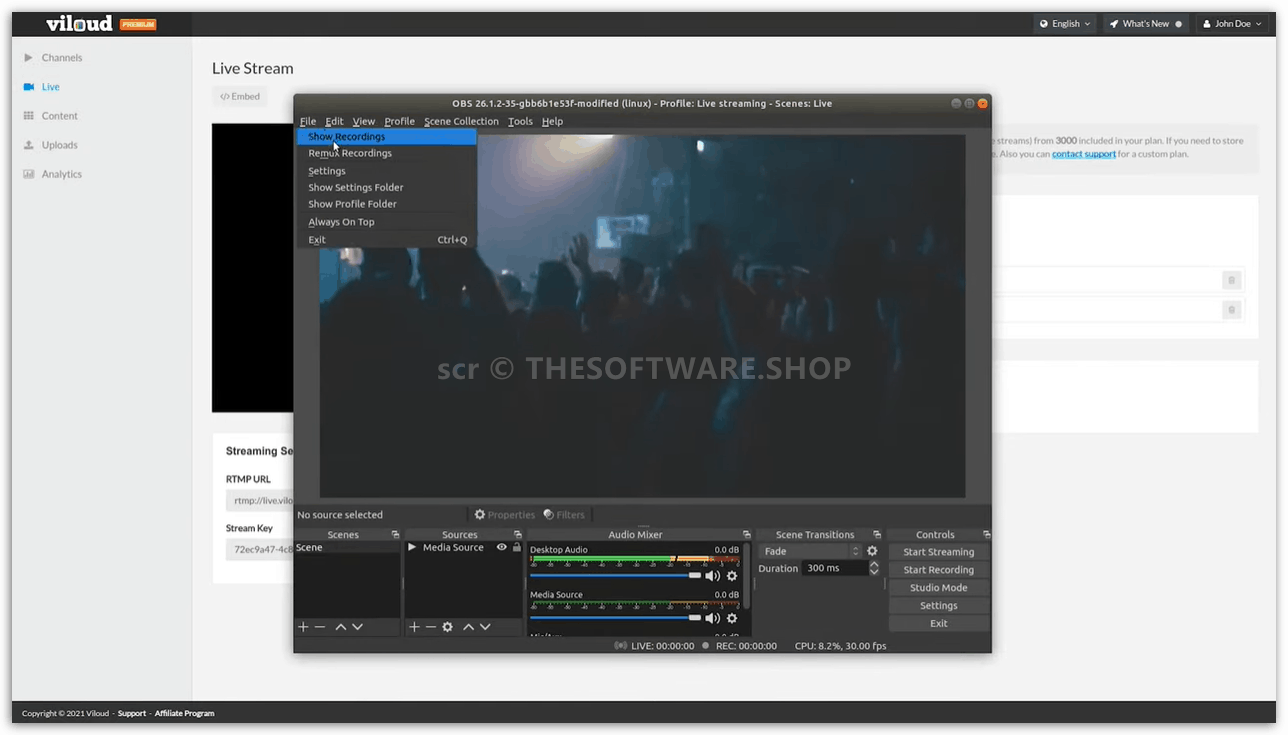1288x735 pixels.
Task: Open Desktop Audio gear settings in mixer
Action: click(732, 576)
